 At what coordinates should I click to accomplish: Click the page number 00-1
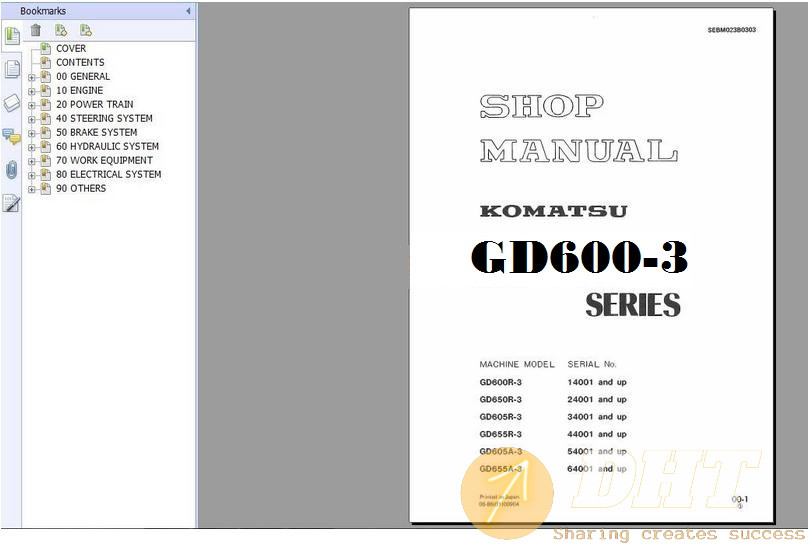(x=739, y=499)
